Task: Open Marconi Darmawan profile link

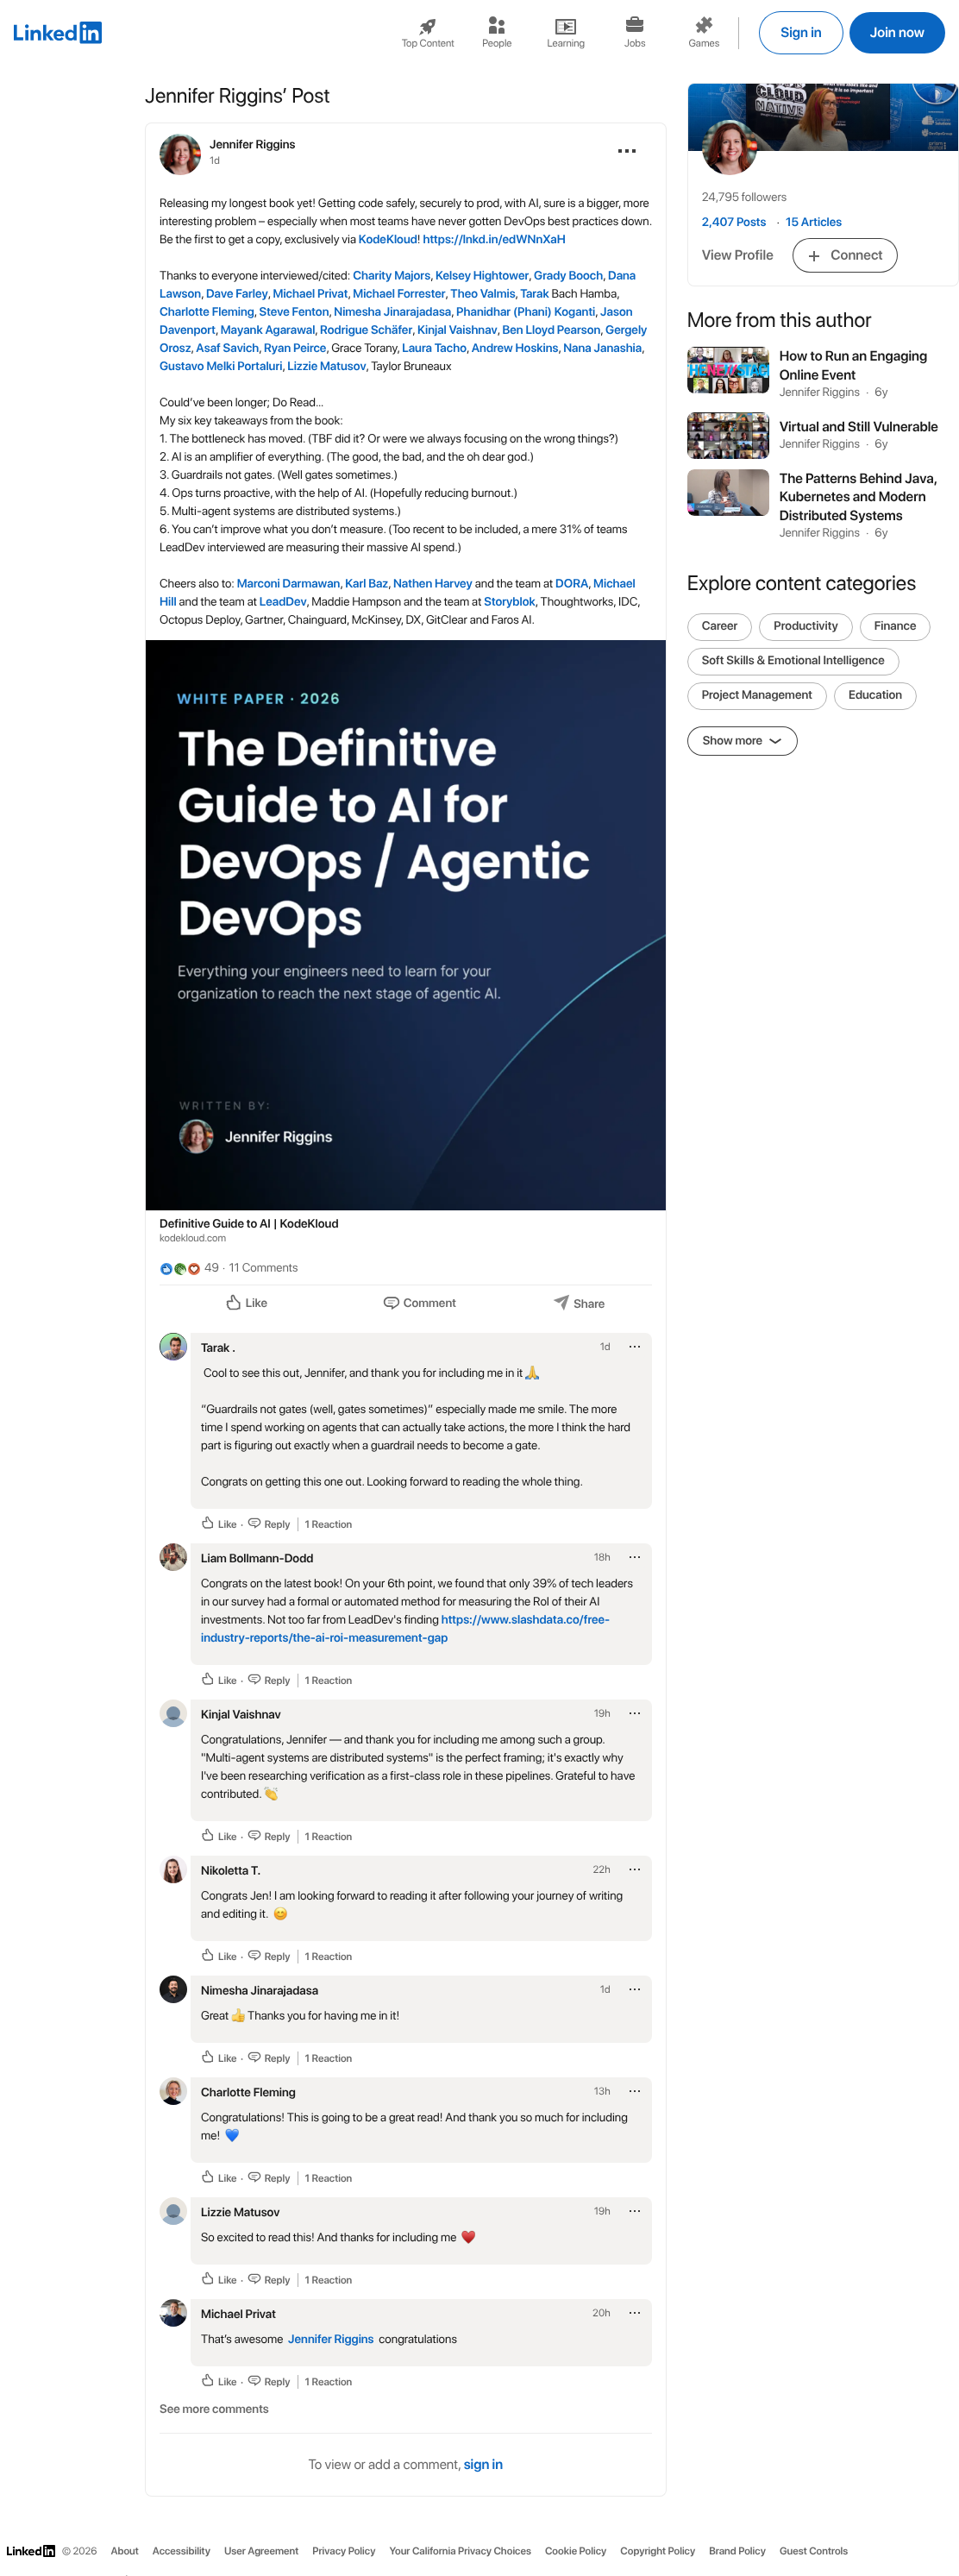Action: (x=288, y=583)
